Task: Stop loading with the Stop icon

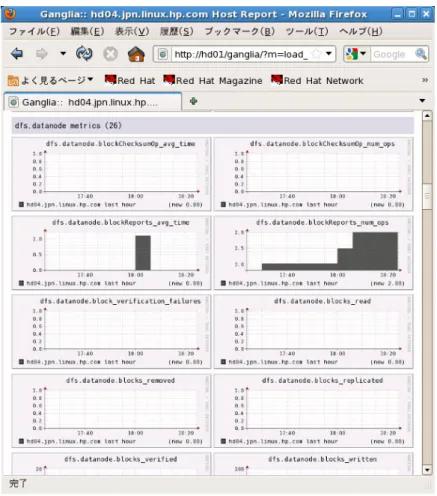Action: pyautogui.click(x=110, y=54)
